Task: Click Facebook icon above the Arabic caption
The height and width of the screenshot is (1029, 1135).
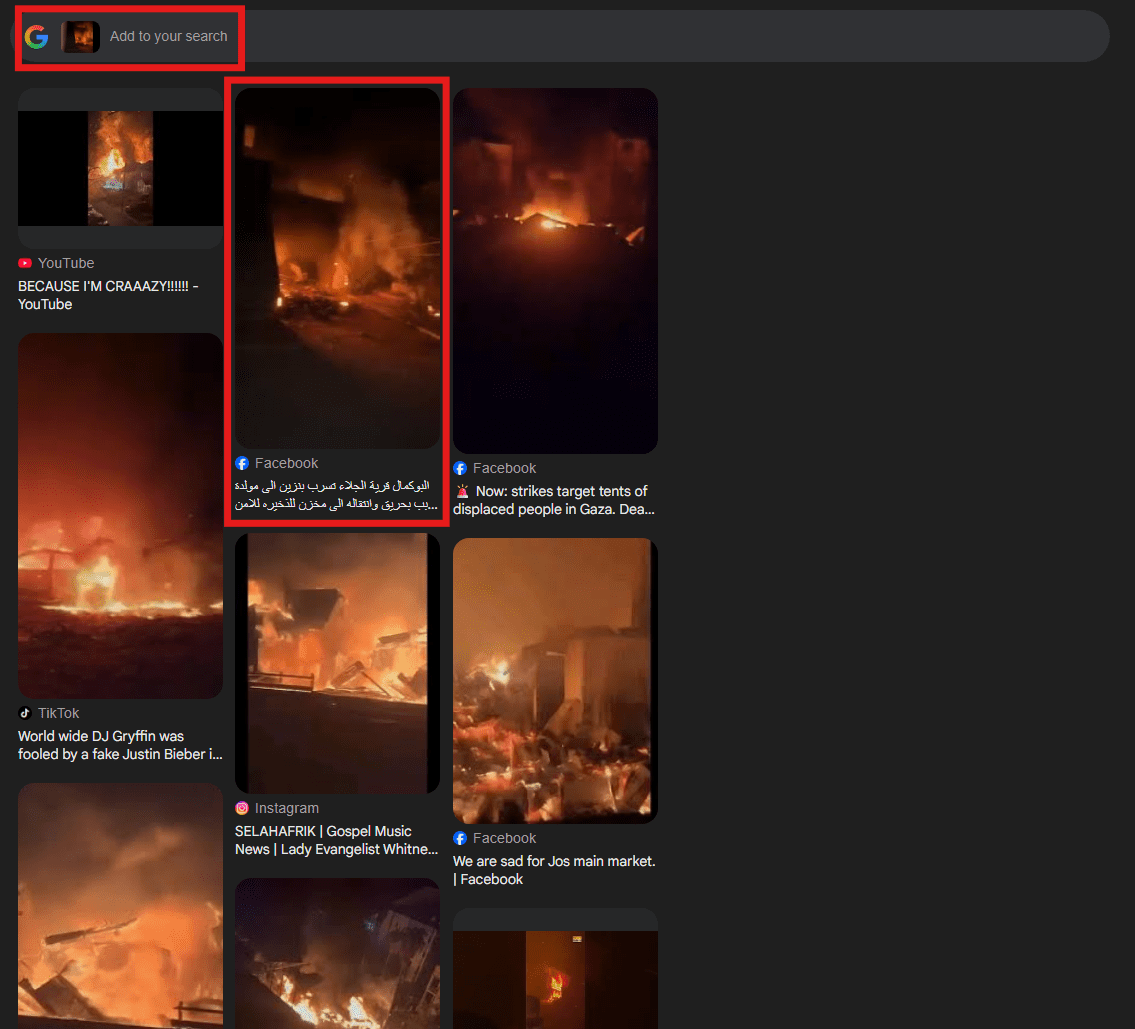Action: [x=242, y=463]
